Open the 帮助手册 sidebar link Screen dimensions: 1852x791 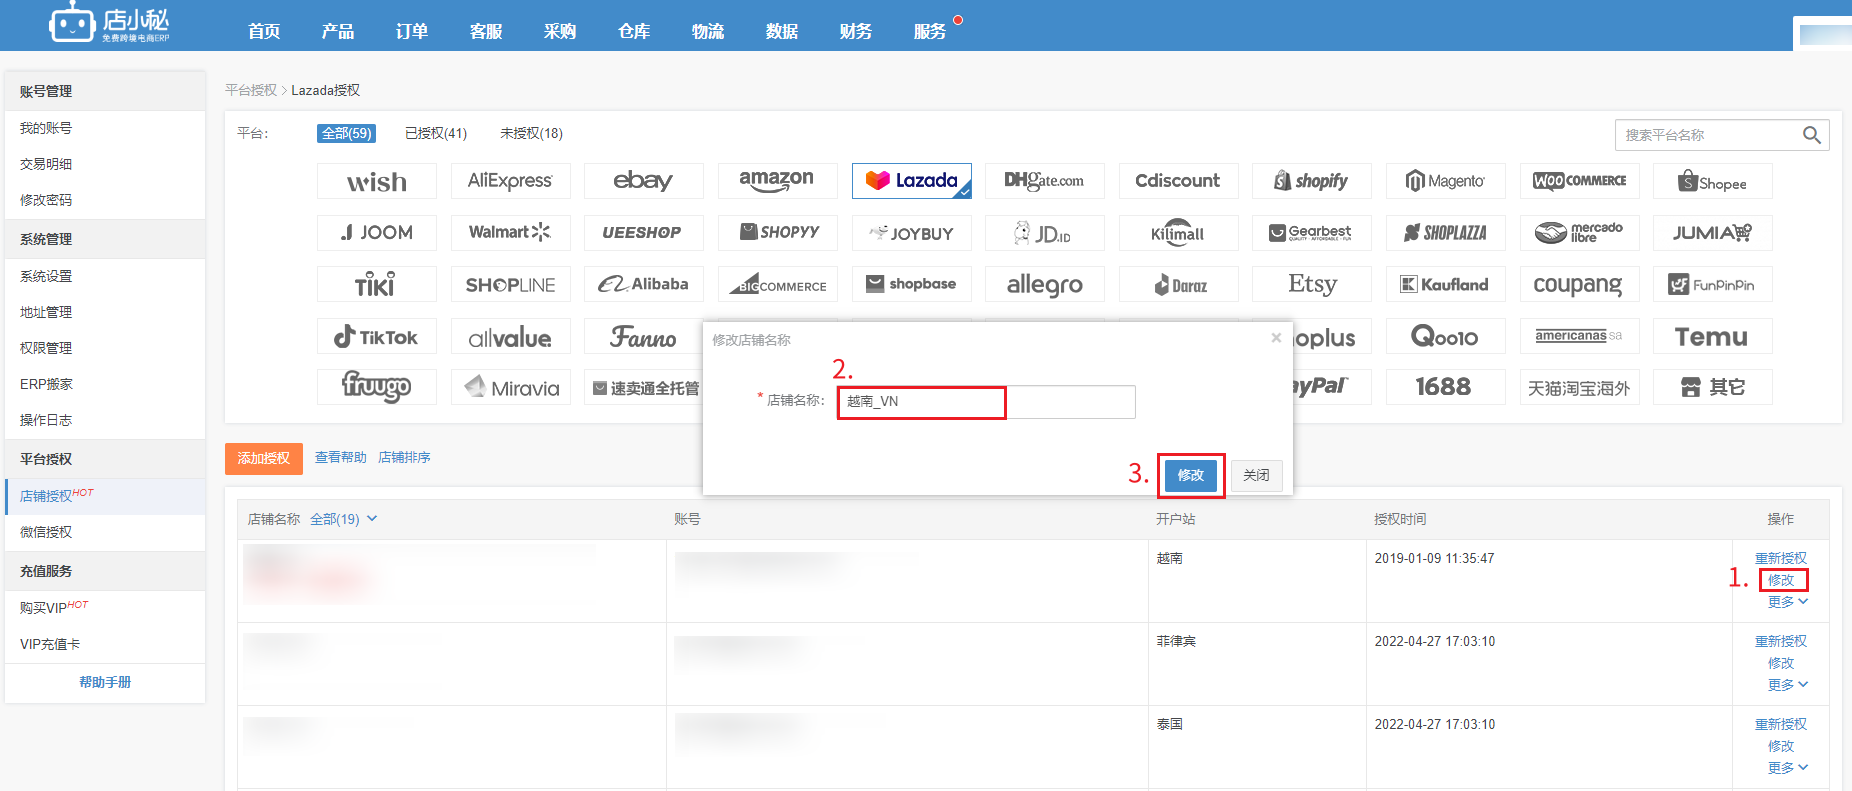[x=105, y=682]
